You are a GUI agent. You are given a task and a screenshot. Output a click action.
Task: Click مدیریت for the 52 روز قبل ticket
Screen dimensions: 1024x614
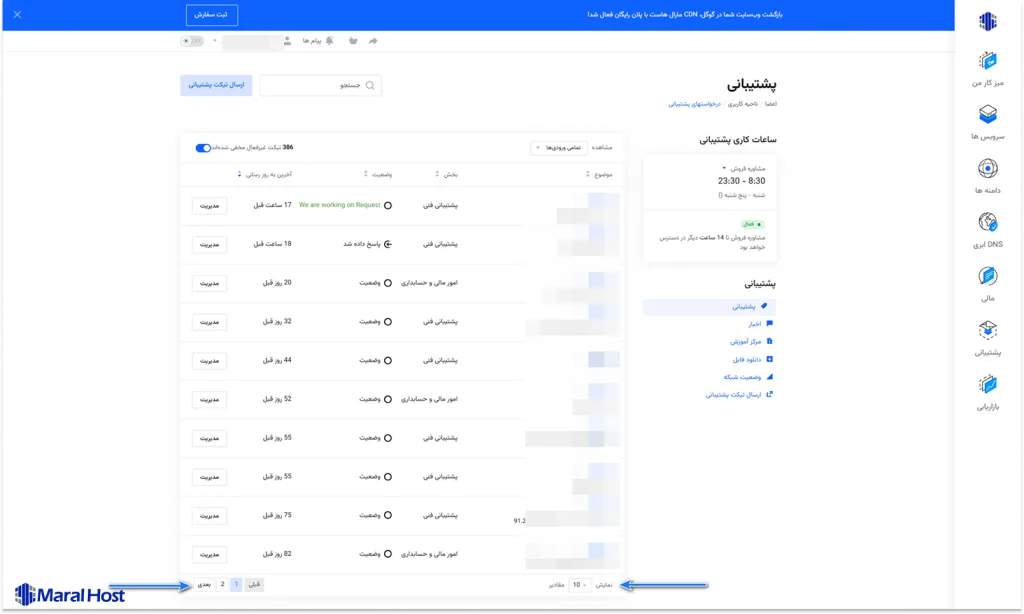[210, 399]
